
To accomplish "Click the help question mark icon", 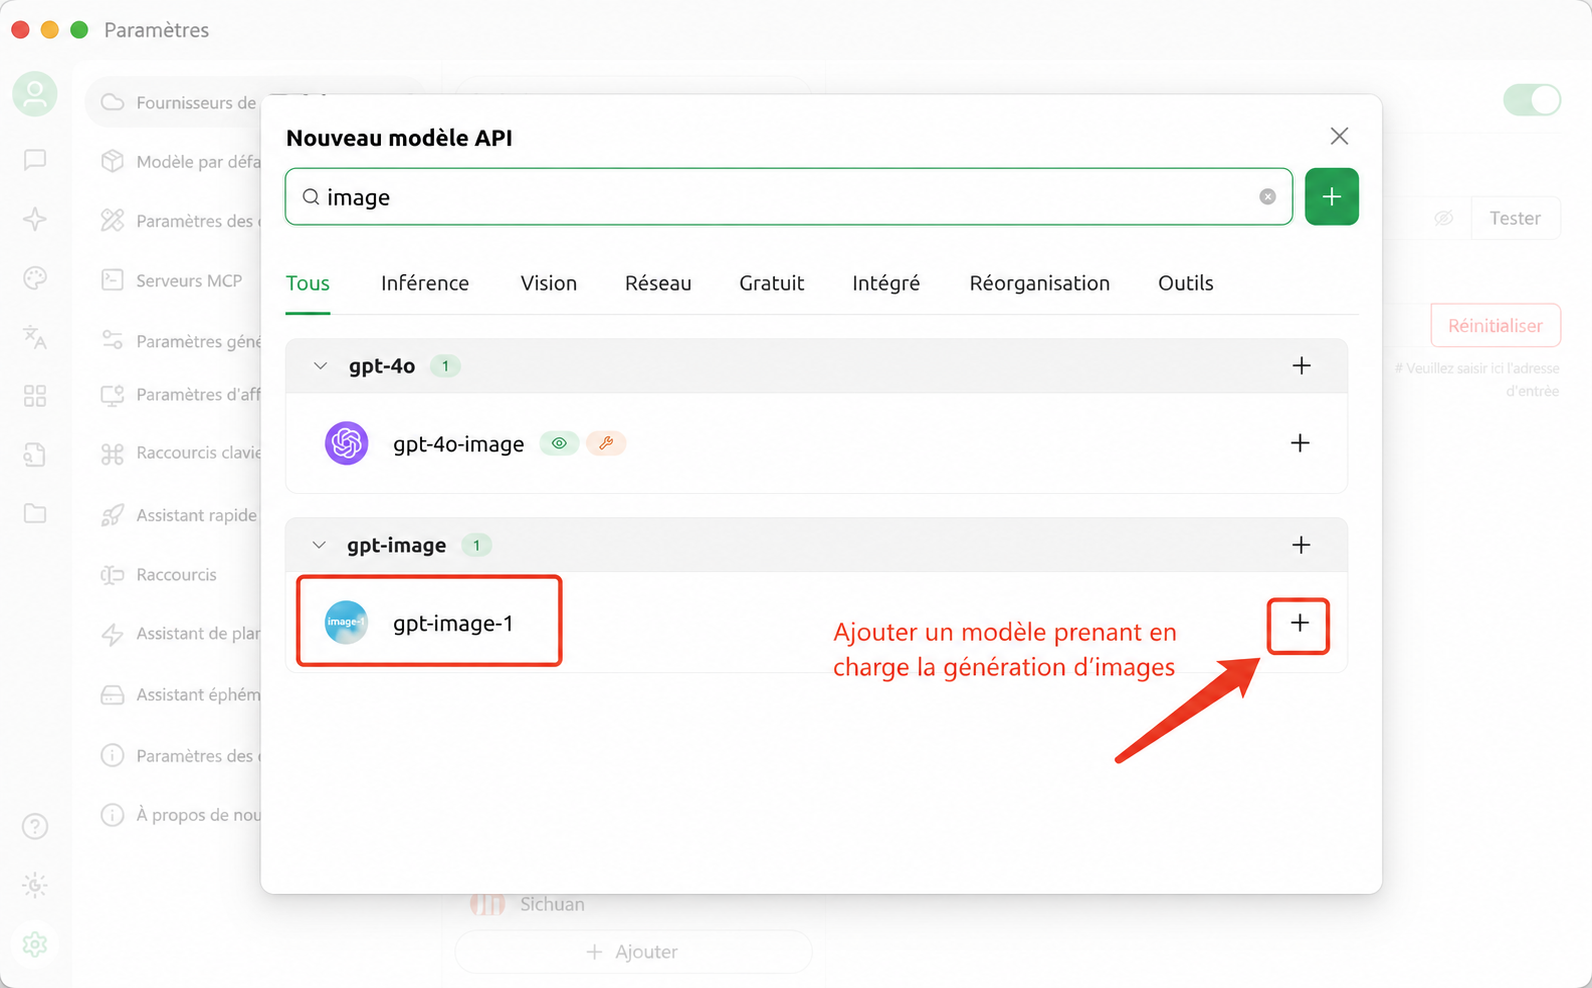I will click(35, 826).
